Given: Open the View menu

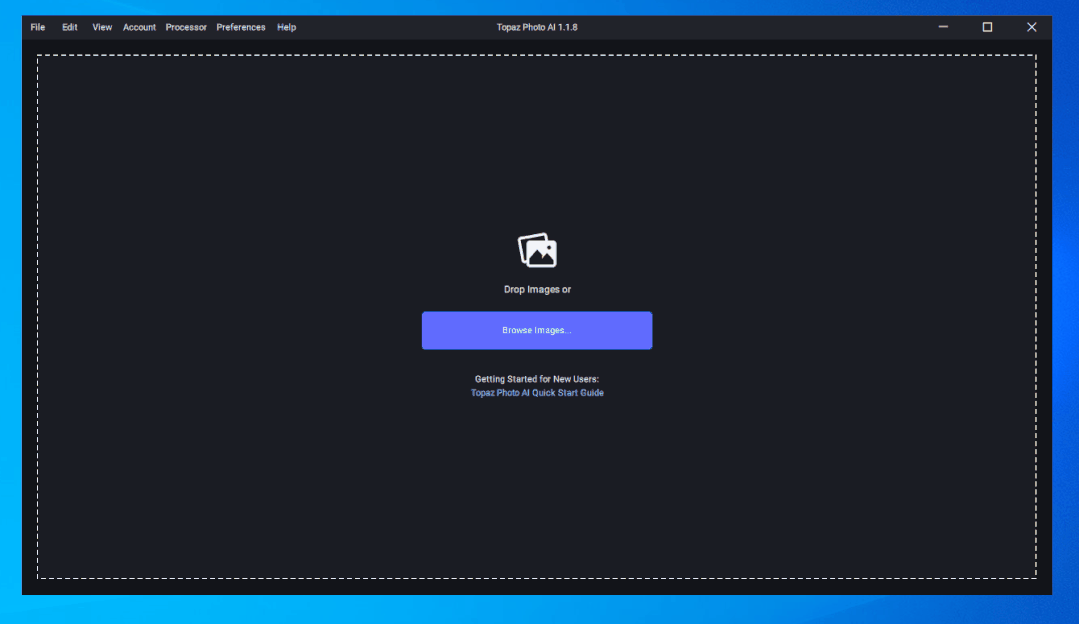Looking at the screenshot, I should [x=102, y=28].
